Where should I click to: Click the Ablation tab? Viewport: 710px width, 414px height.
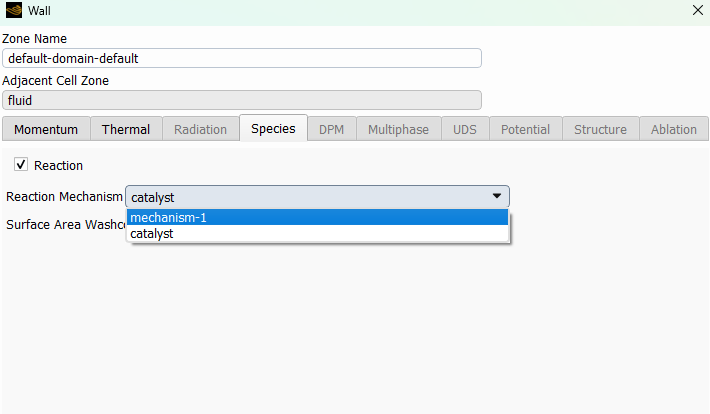[673, 129]
